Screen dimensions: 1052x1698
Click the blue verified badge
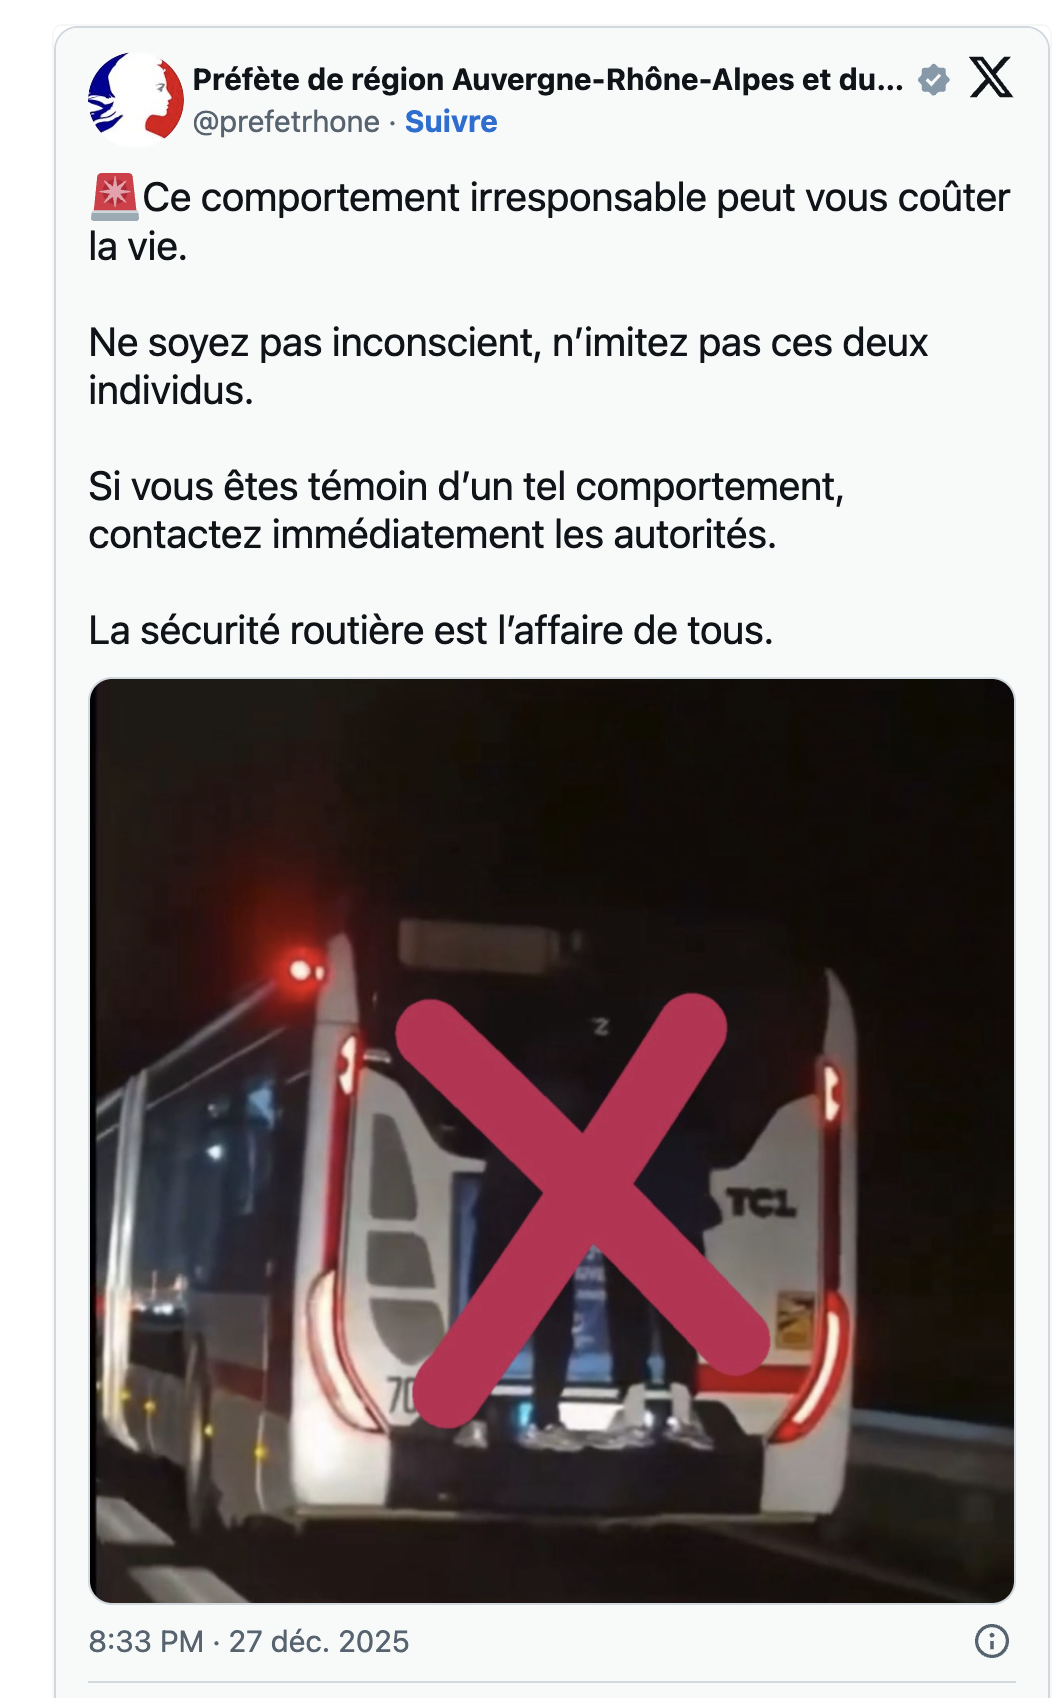pos(933,79)
